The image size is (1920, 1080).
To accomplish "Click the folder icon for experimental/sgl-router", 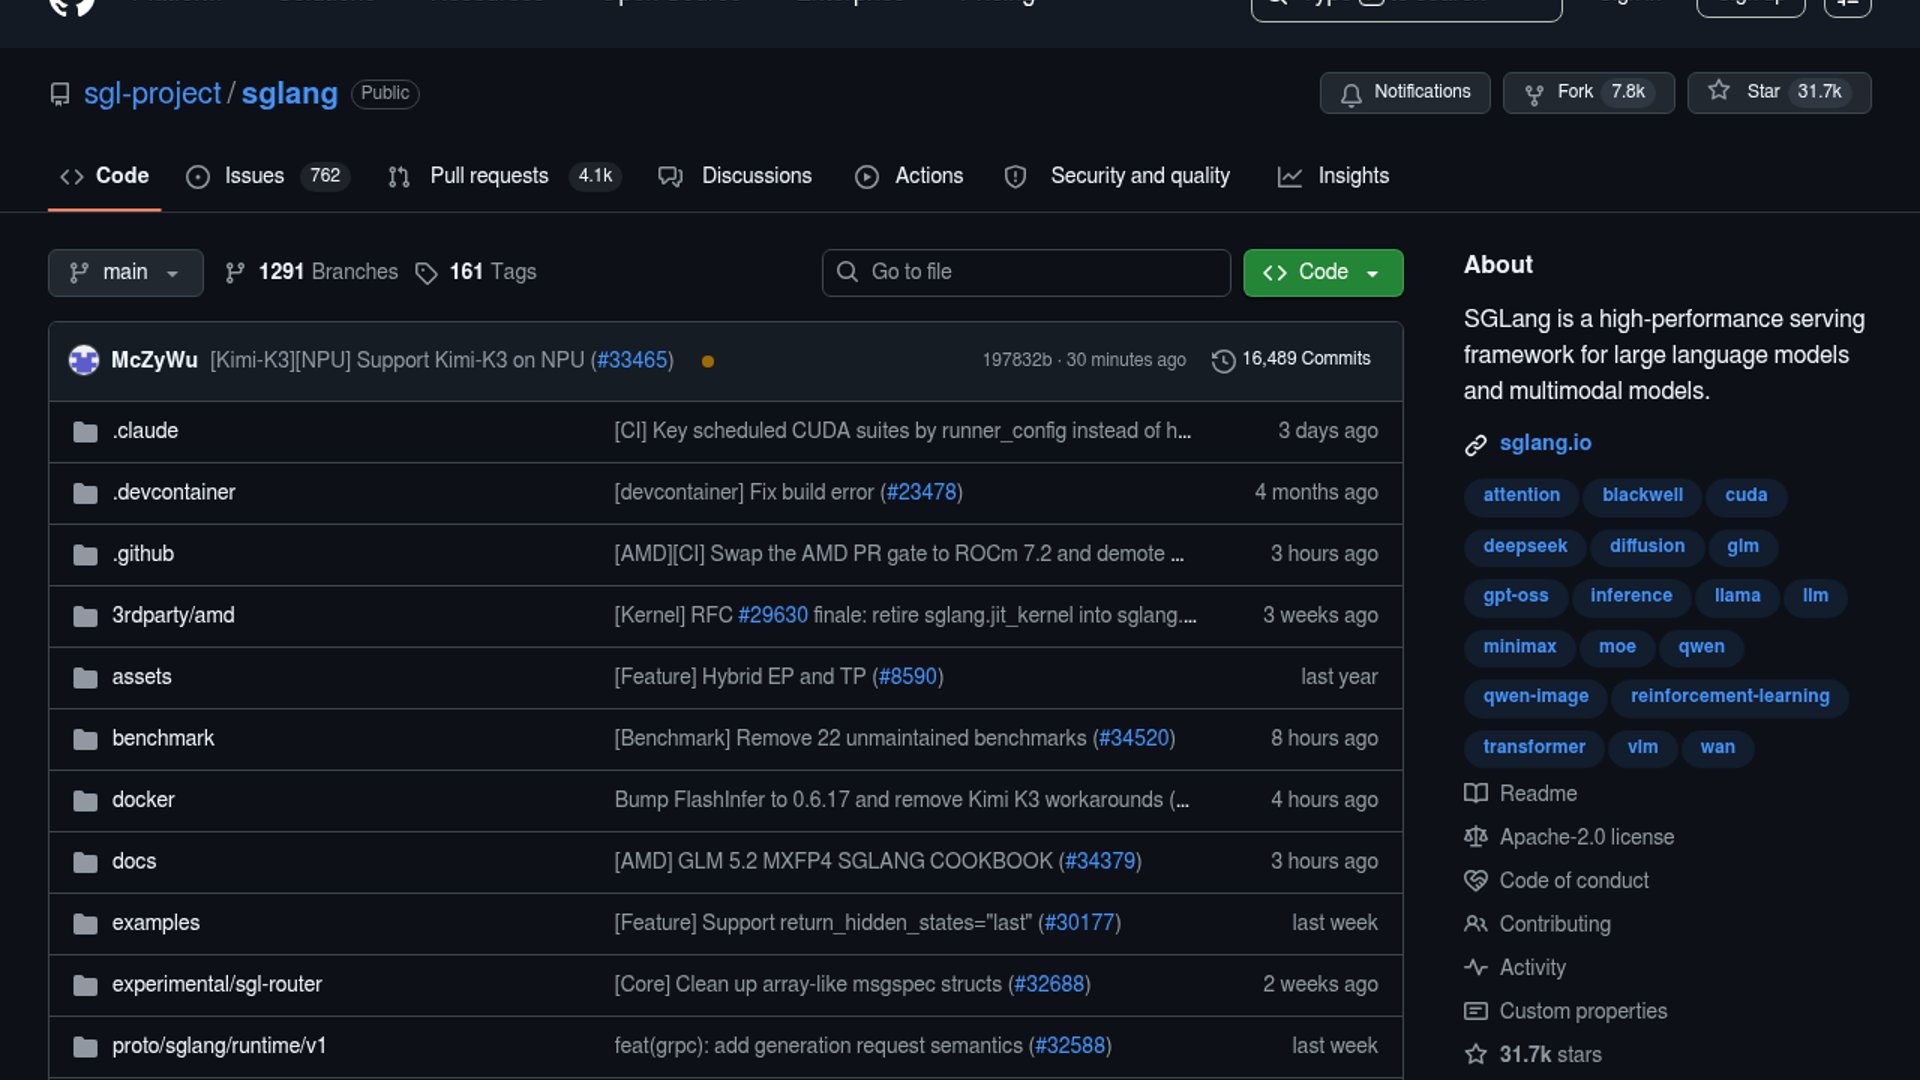I will (x=85, y=985).
